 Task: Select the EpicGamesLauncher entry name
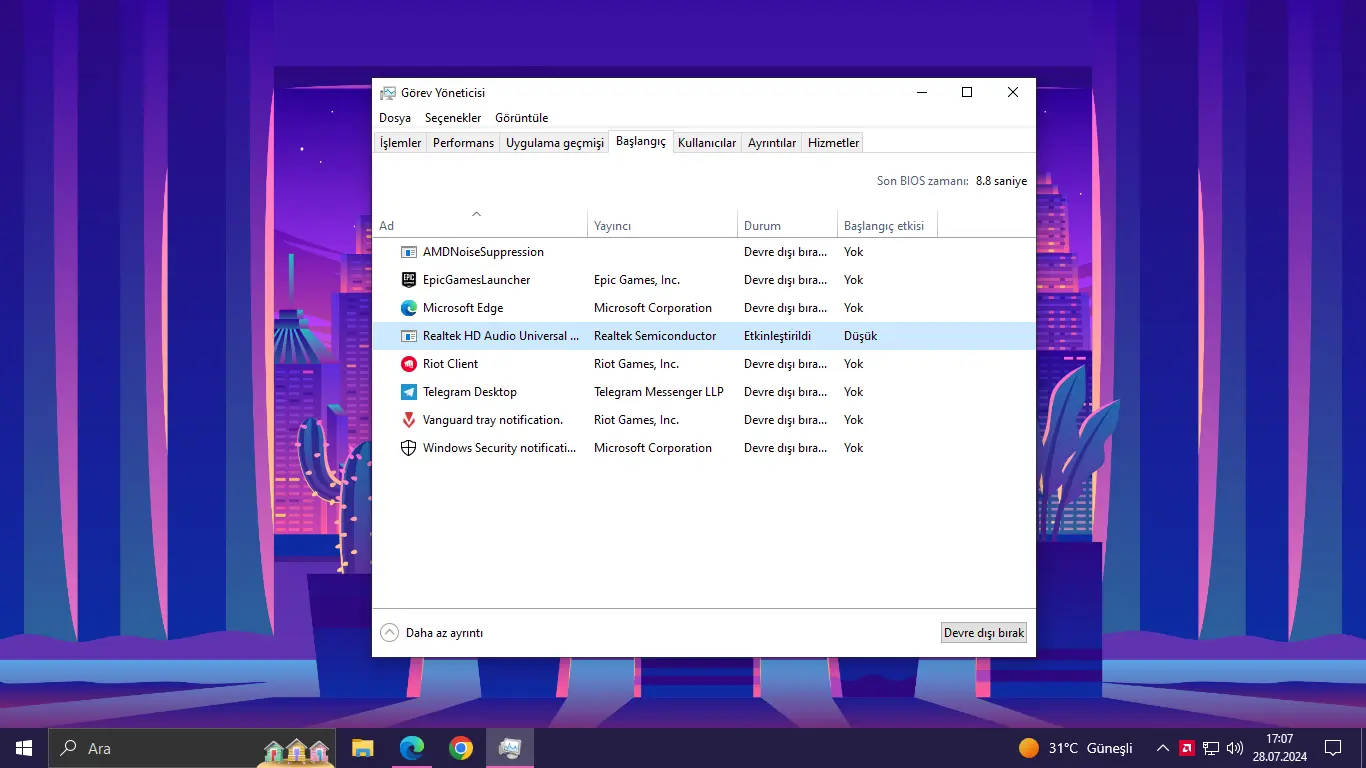(x=476, y=280)
